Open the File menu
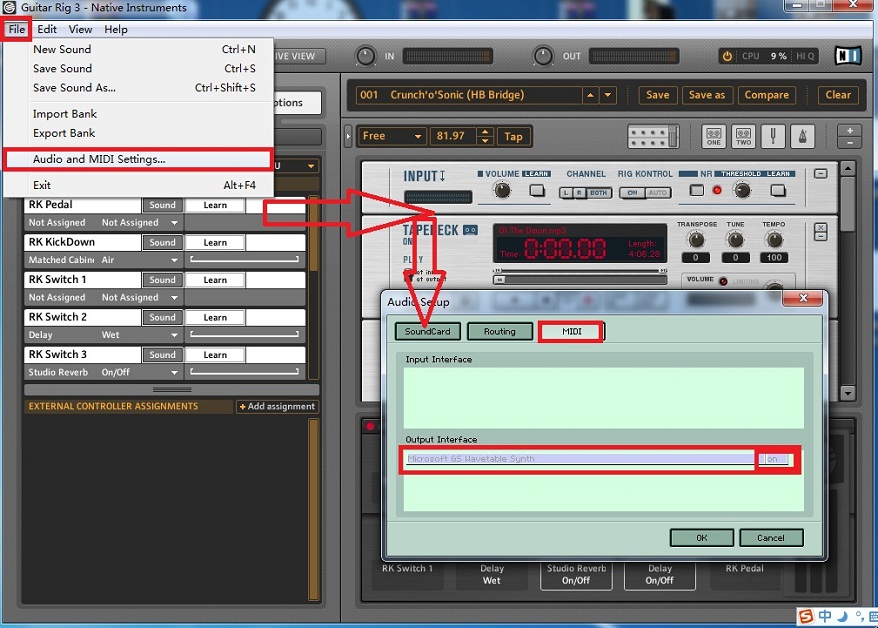 coord(17,29)
